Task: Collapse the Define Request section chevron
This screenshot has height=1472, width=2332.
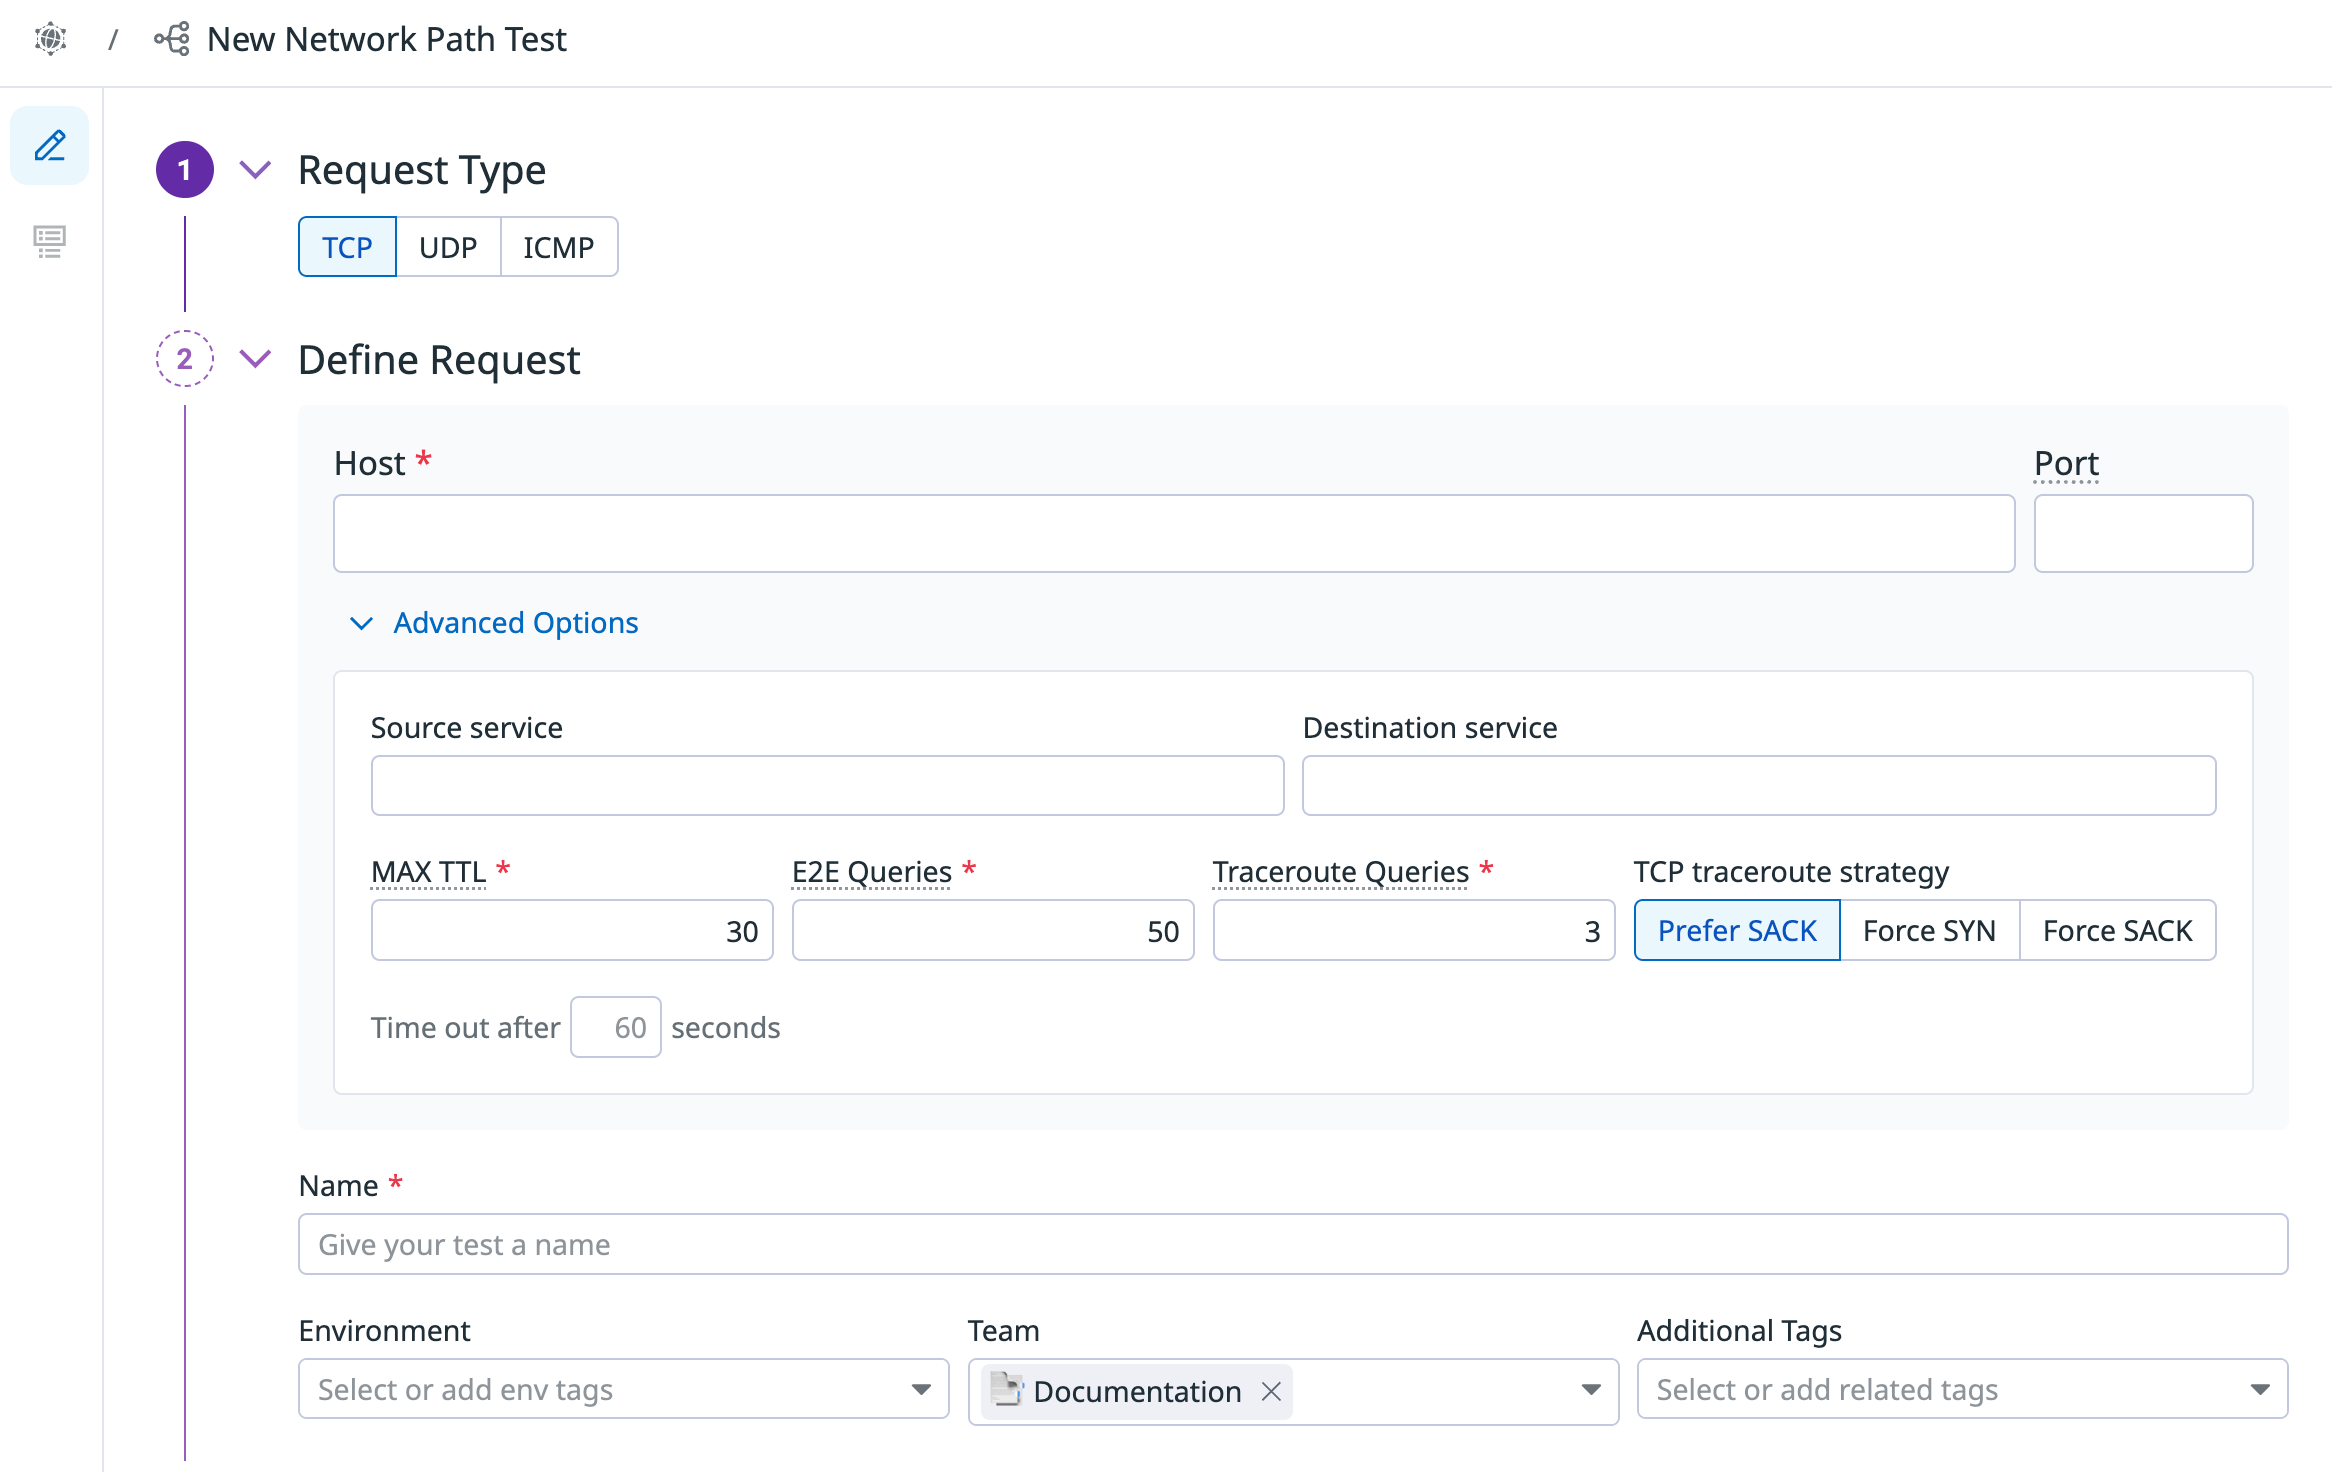Action: 256,358
